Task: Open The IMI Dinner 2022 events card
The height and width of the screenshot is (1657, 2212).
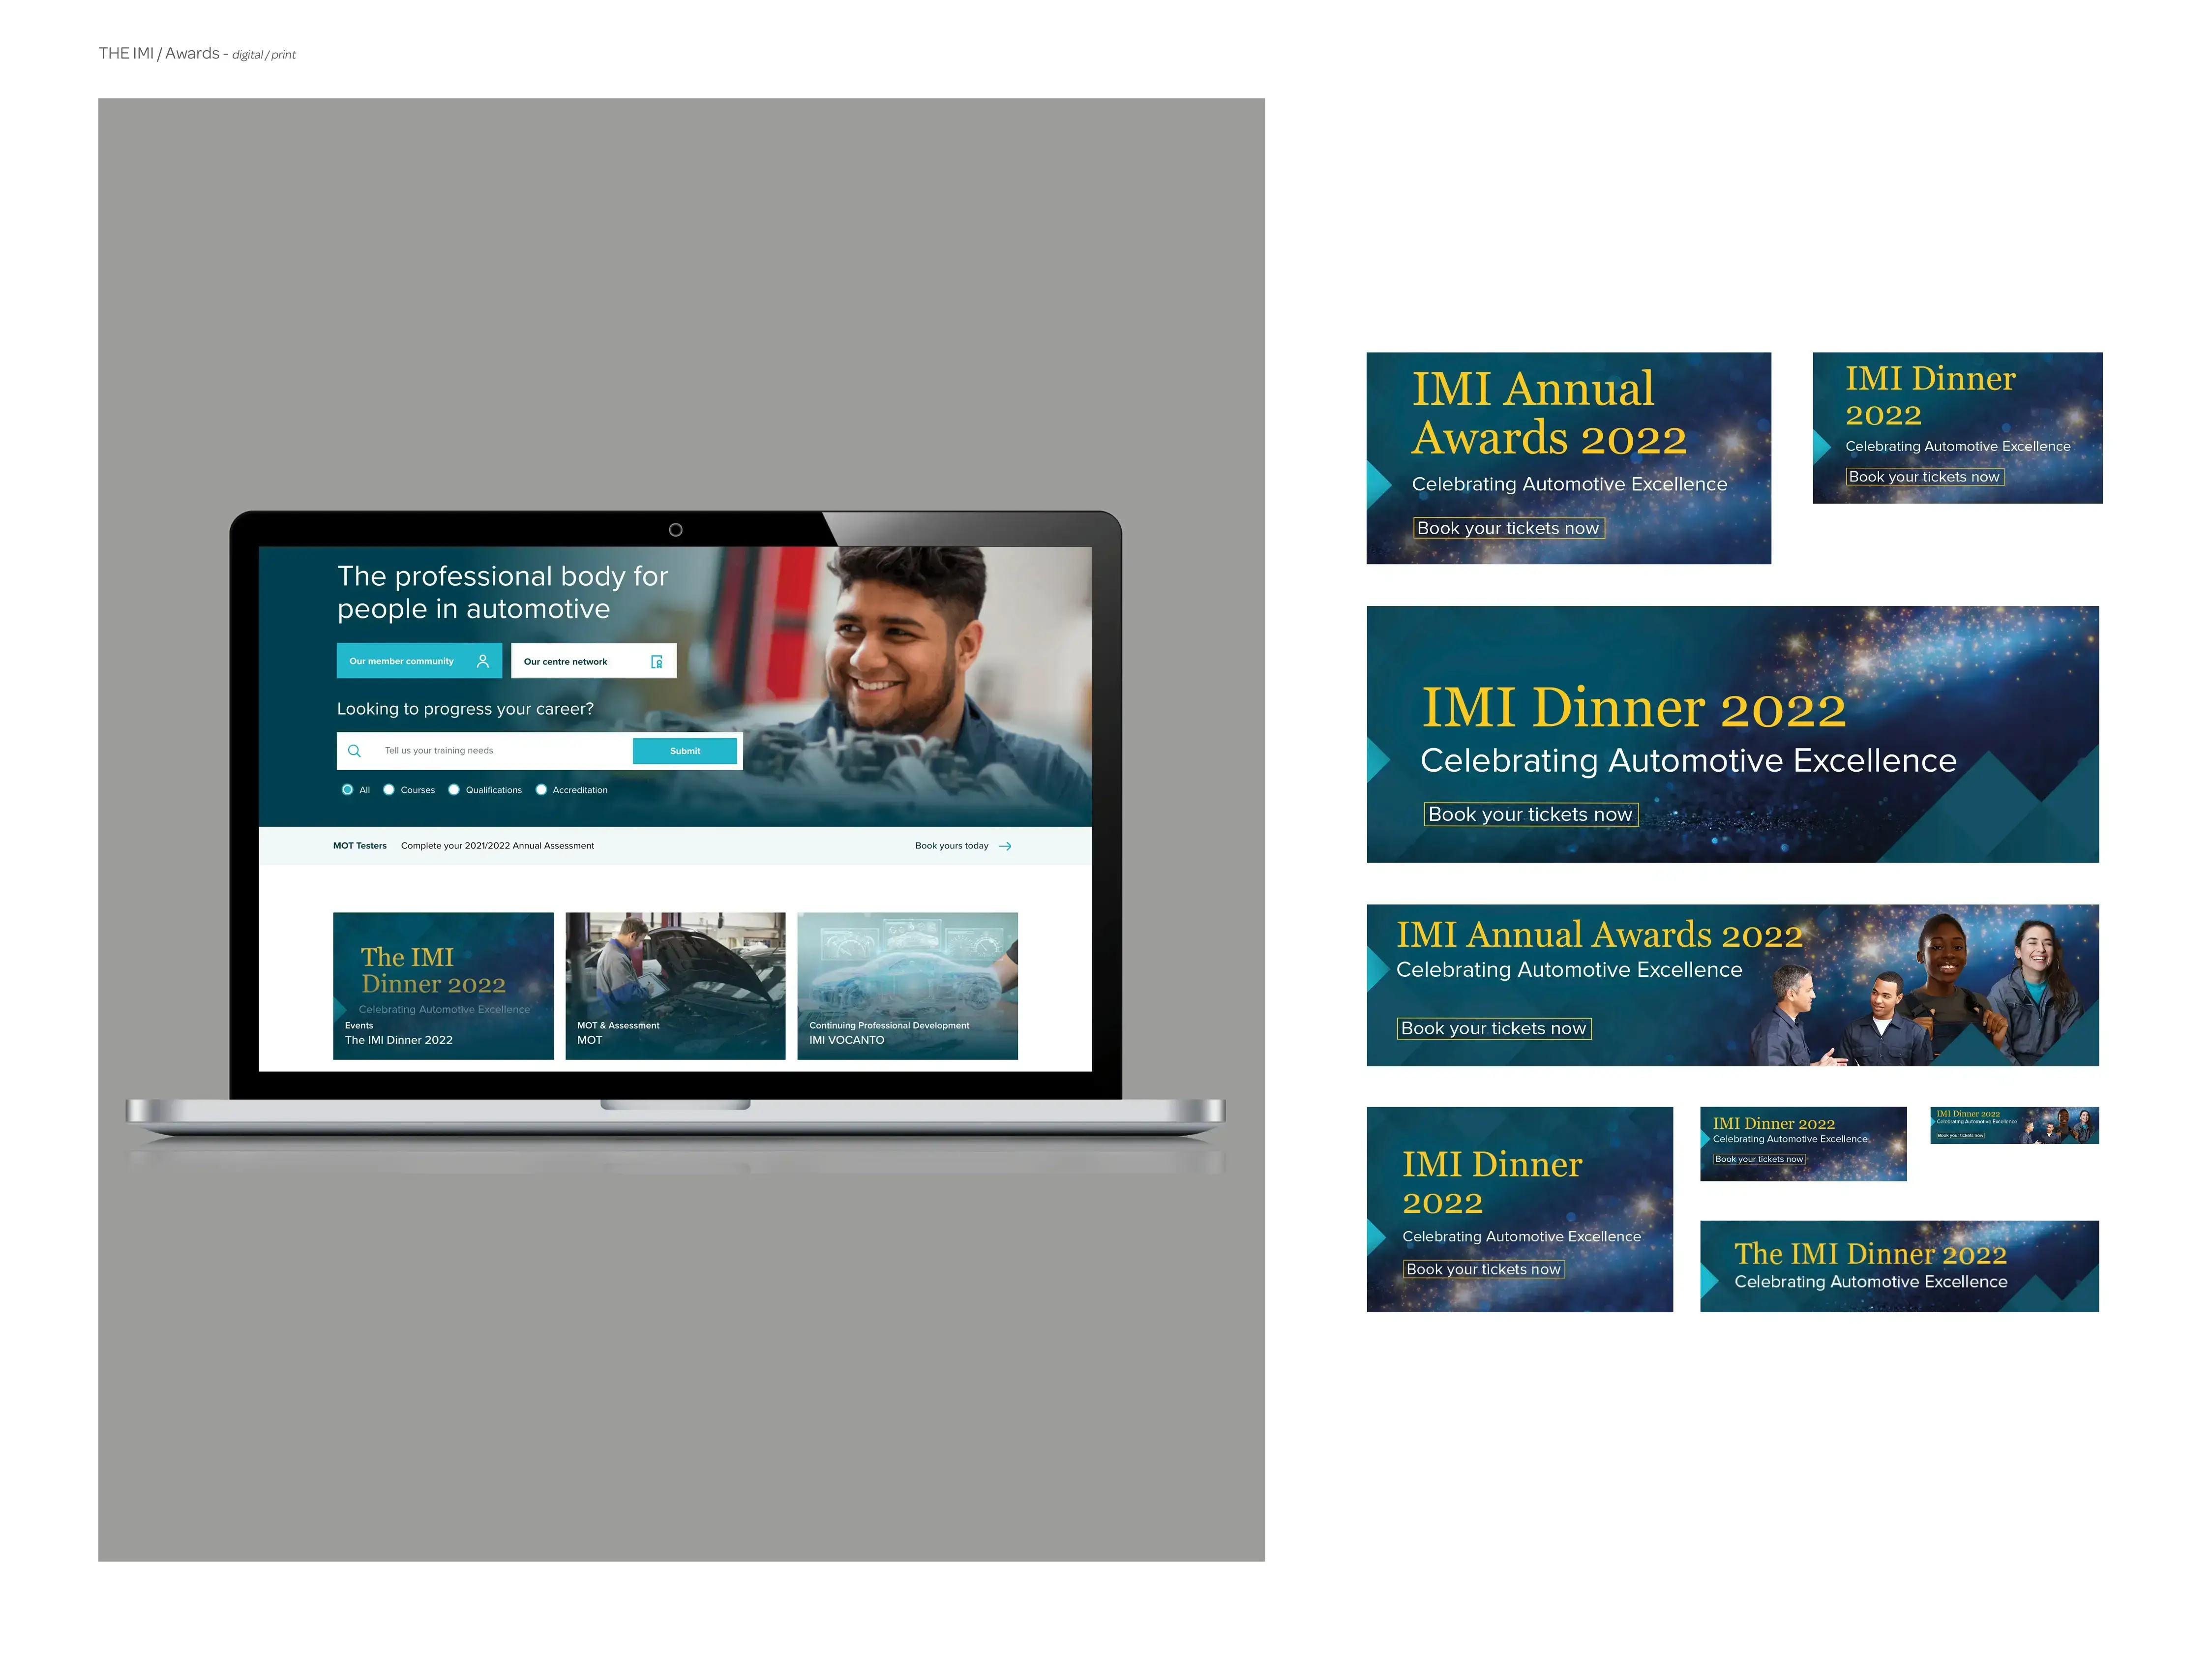Action: tap(443, 985)
